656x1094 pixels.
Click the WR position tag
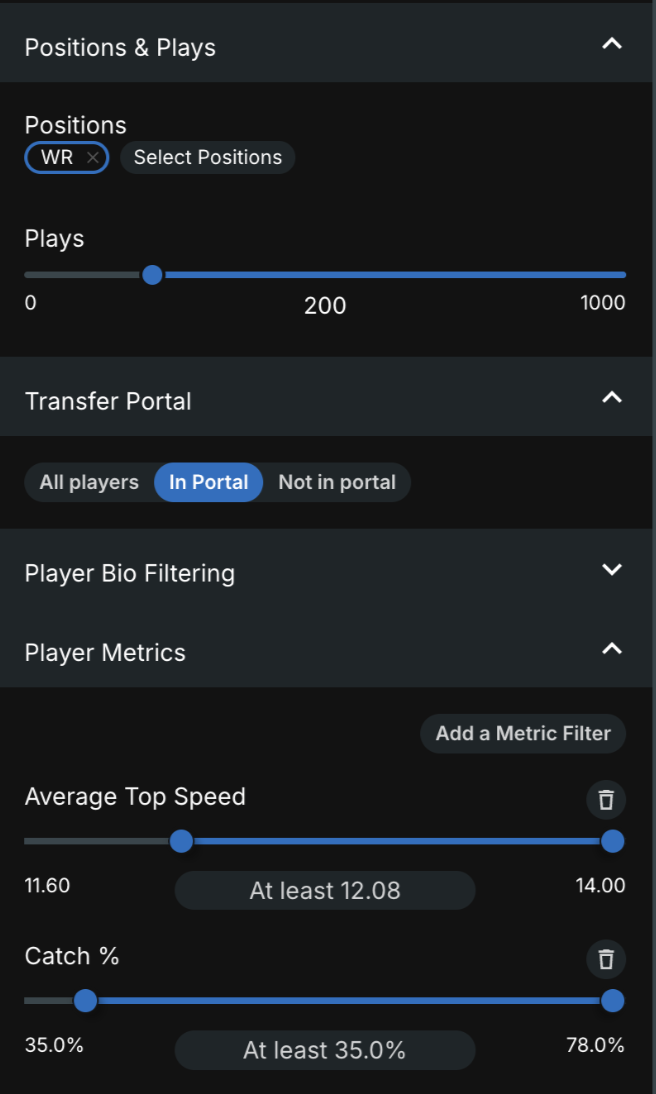click(x=57, y=158)
